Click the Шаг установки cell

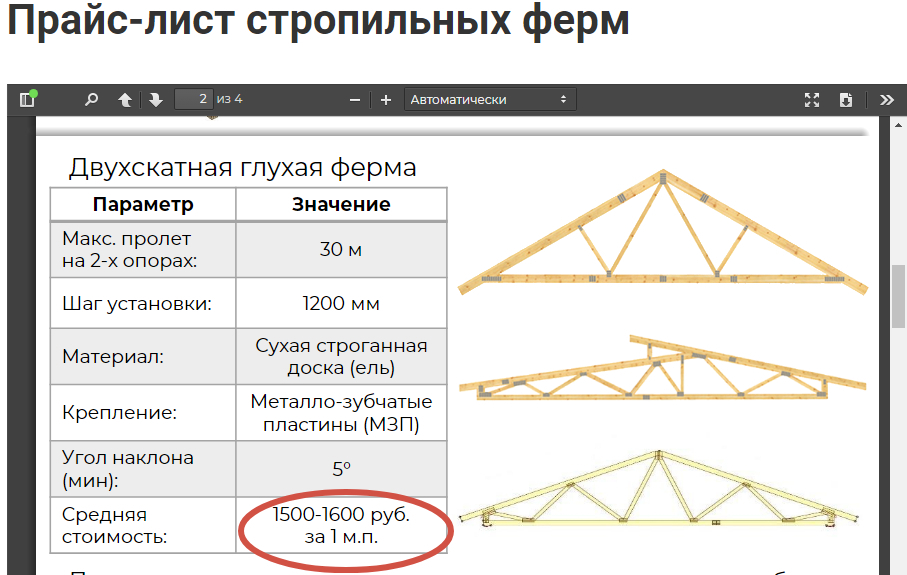point(143,303)
